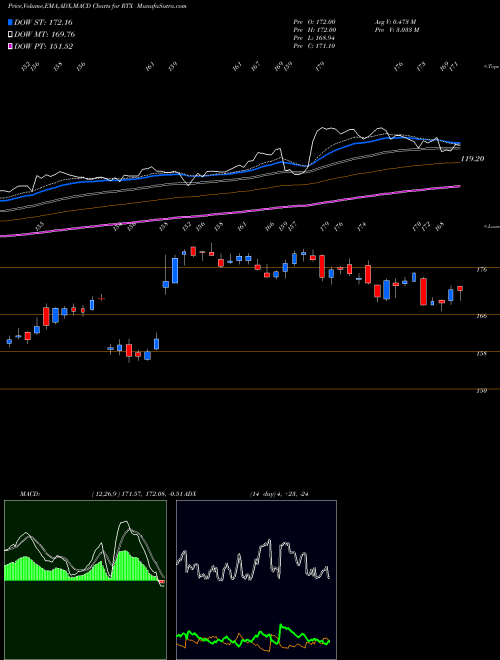
Task: Click the chart title 'Price,Volume,EMA,ADX,MACD Charts for RTX'
Action: click(70, 6)
